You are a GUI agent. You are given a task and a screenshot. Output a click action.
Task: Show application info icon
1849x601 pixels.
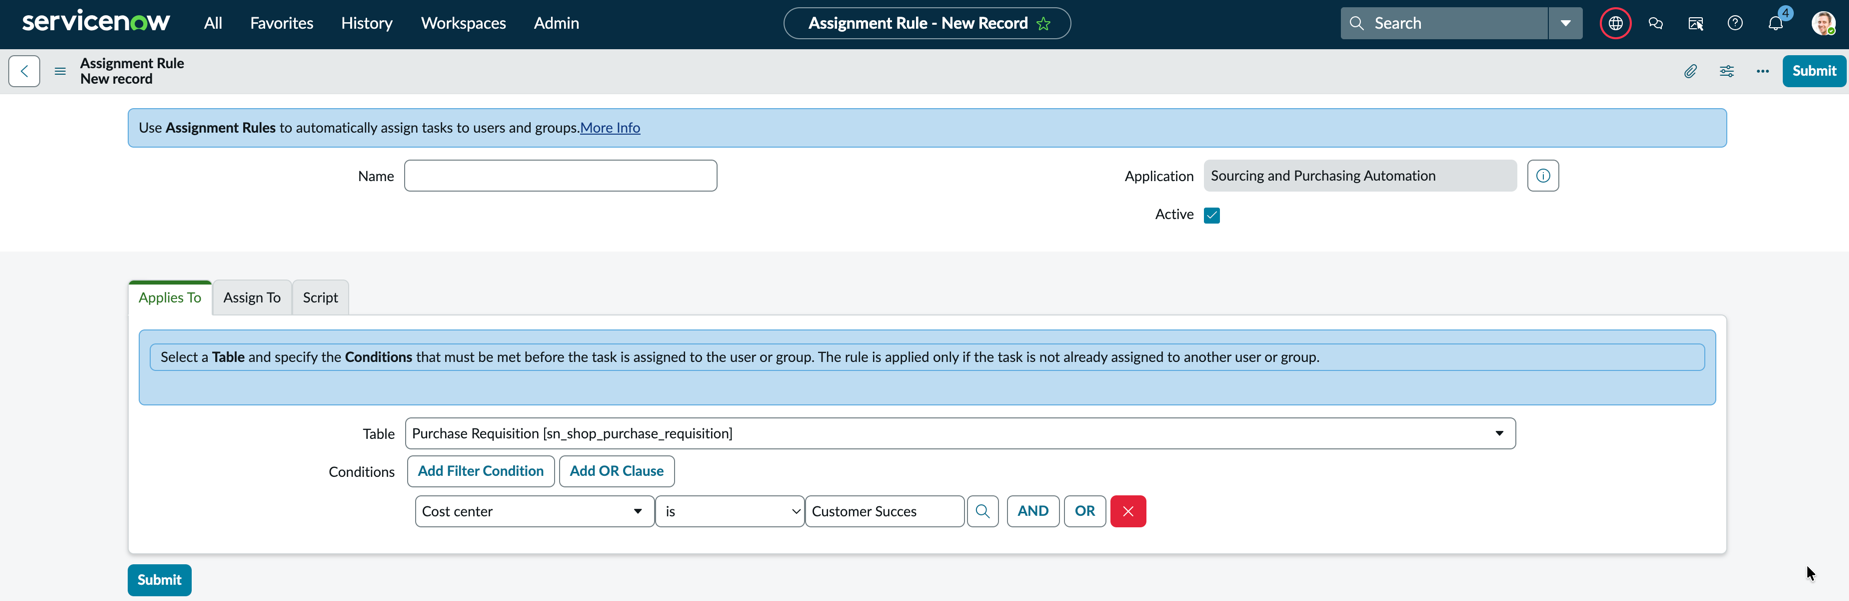pos(1543,176)
